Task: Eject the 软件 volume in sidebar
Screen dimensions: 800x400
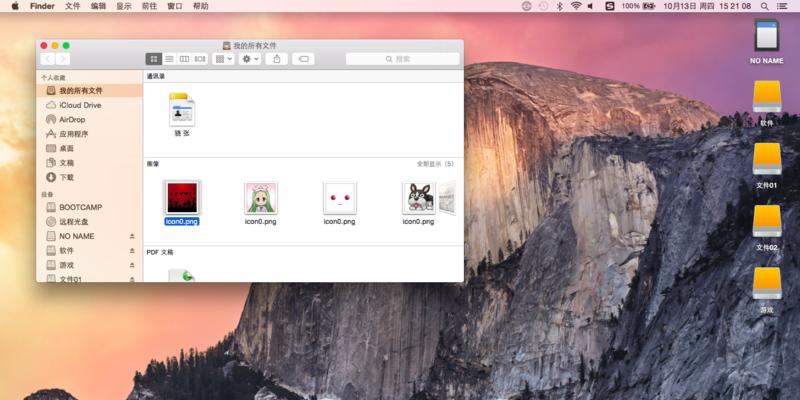Action: (132, 251)
